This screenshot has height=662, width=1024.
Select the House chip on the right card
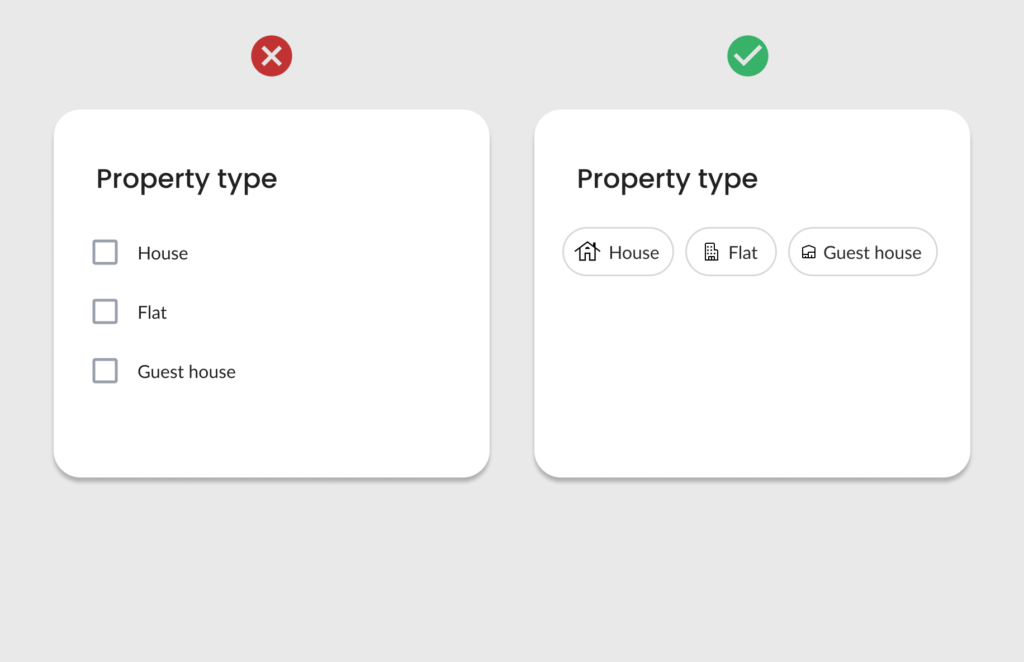[x=618, y=252]
